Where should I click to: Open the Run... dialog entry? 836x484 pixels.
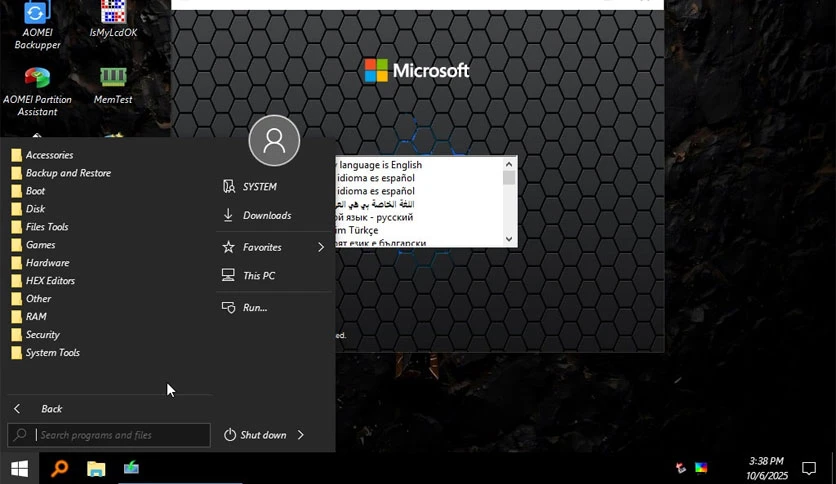coord(245,308)
